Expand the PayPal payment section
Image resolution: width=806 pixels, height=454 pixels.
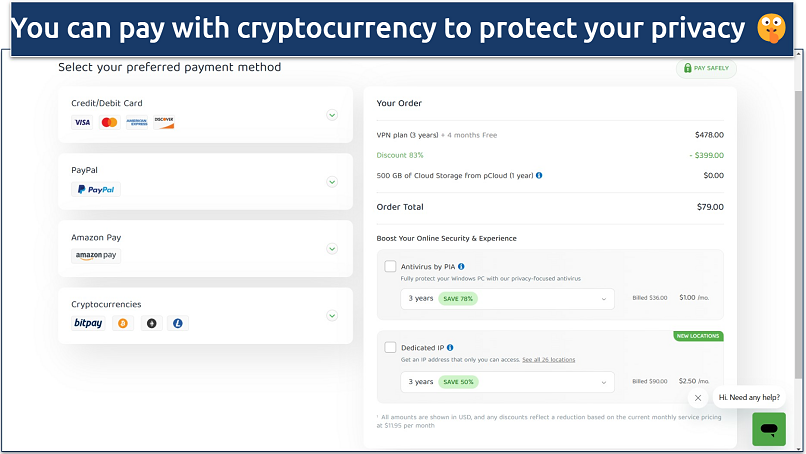point(332,182)
